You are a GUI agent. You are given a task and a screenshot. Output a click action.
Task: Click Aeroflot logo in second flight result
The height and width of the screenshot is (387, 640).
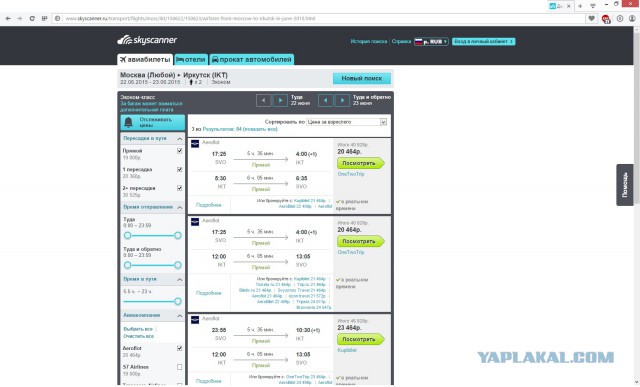tap(195, 221)
